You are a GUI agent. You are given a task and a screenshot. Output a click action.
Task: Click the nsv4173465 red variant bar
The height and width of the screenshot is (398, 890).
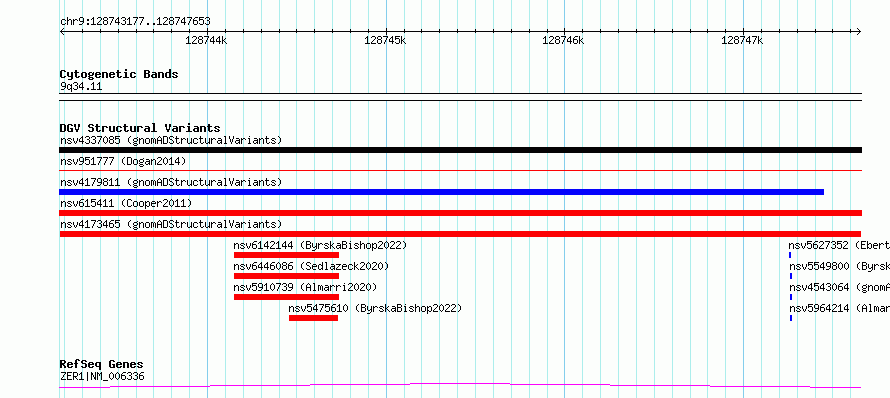(460, 234)
